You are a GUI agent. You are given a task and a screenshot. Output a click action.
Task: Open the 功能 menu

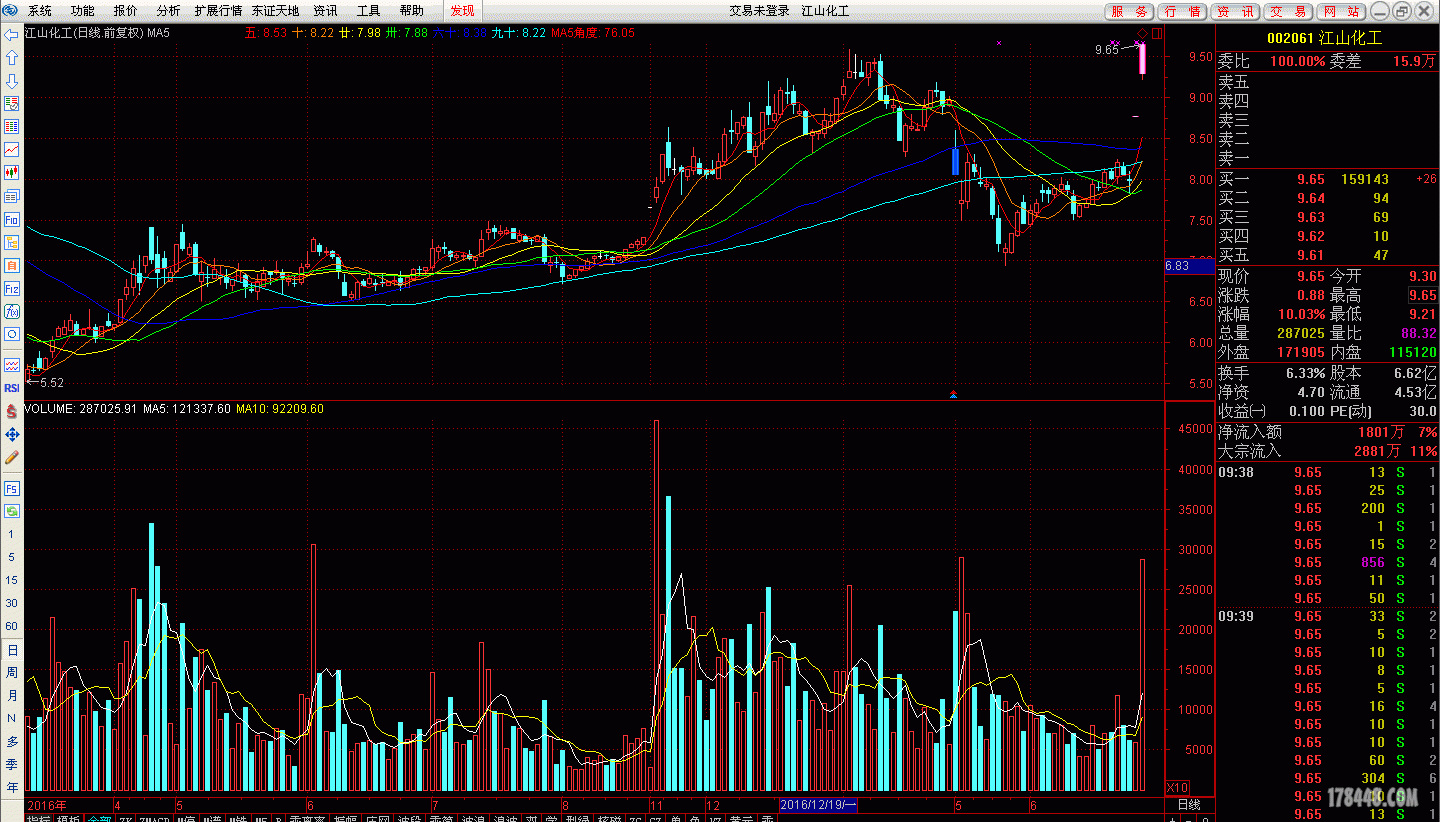click(x=83, y=11)
